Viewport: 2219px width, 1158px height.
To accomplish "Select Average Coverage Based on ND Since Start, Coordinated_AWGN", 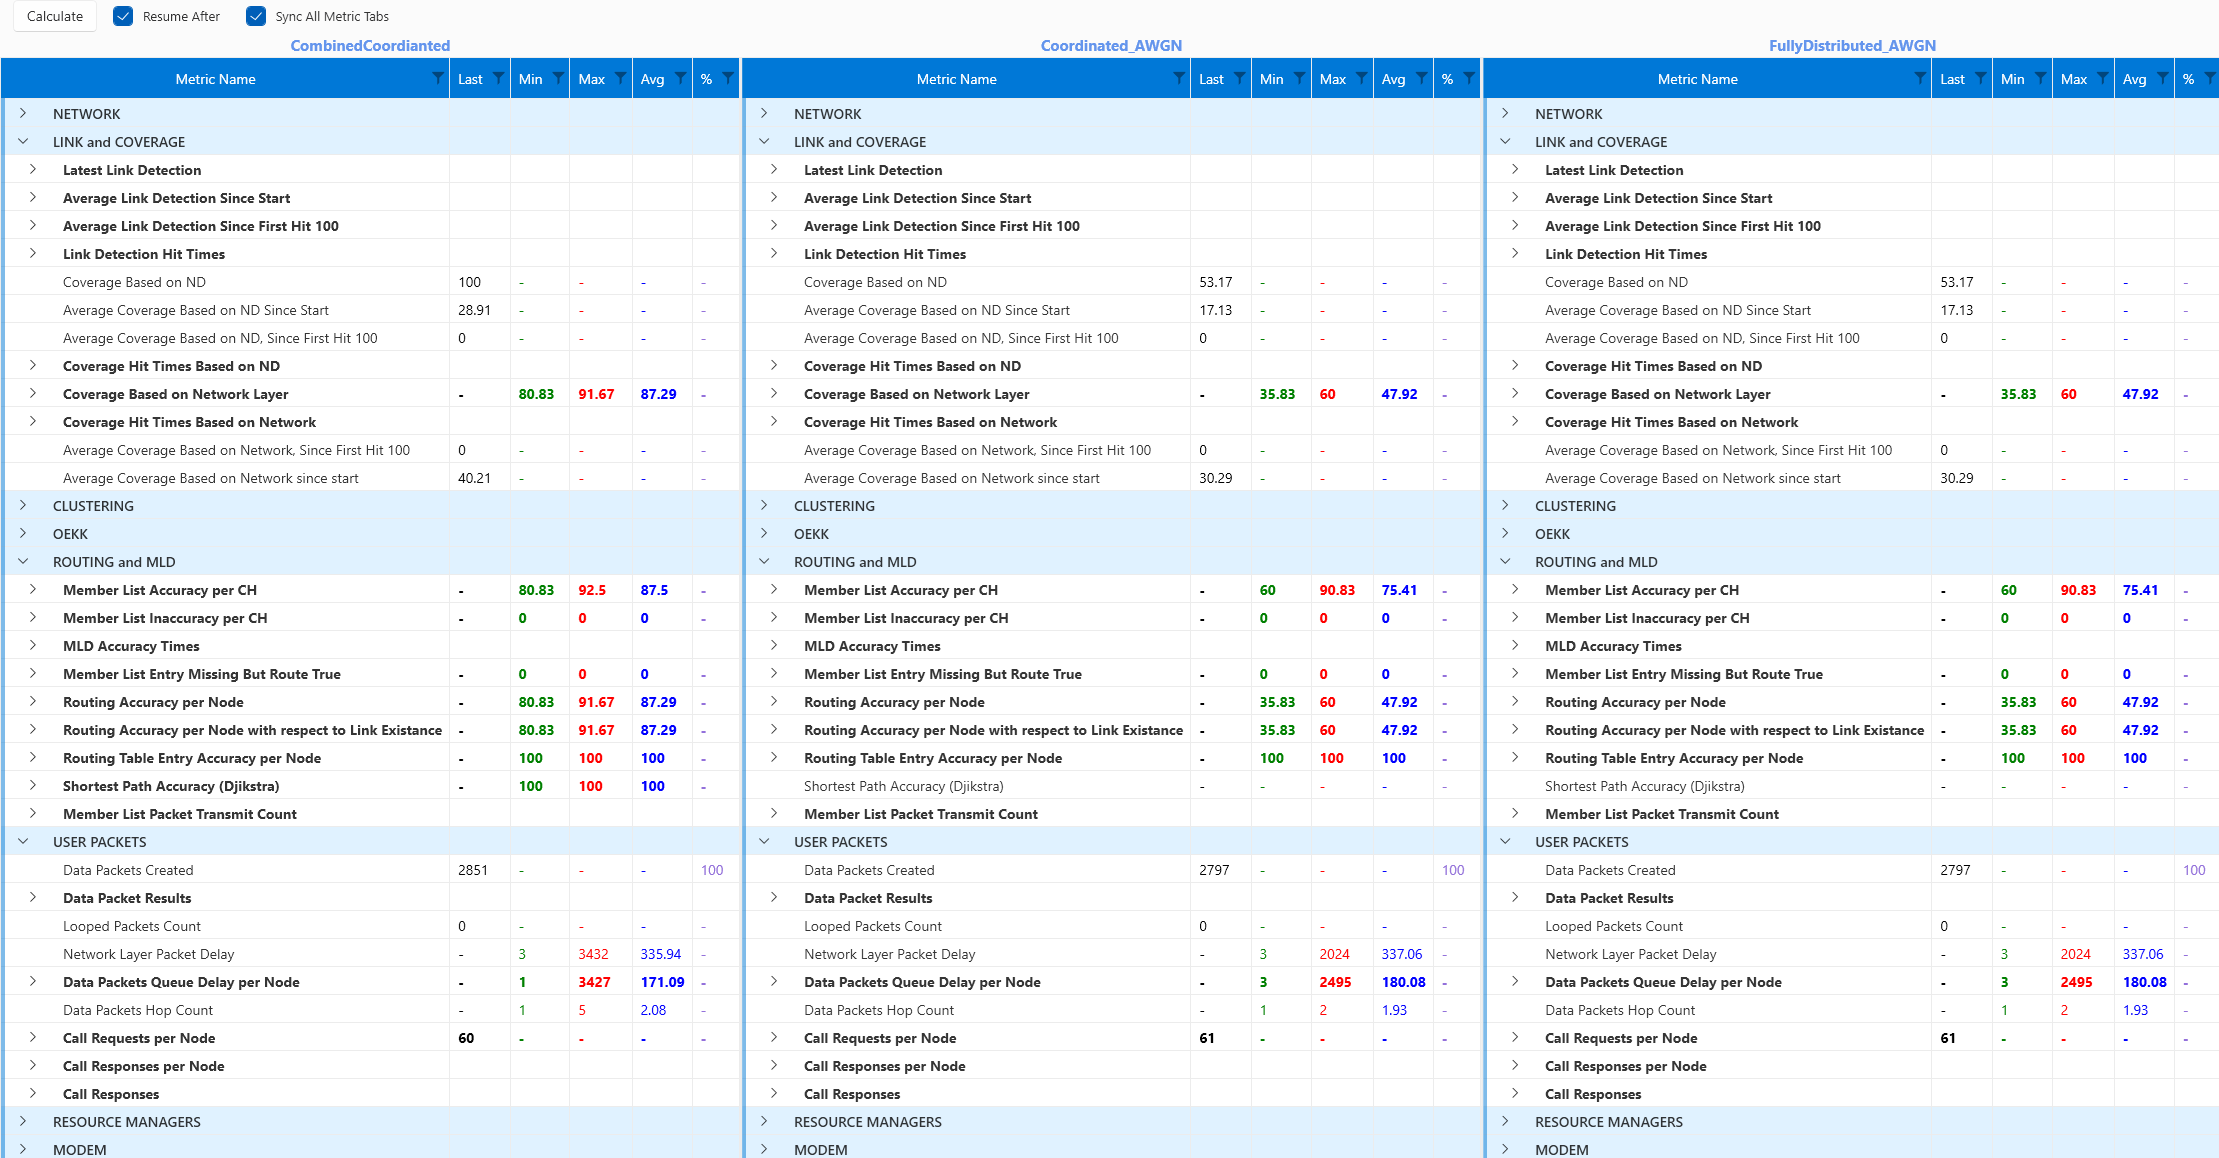I will (1111, 310).
